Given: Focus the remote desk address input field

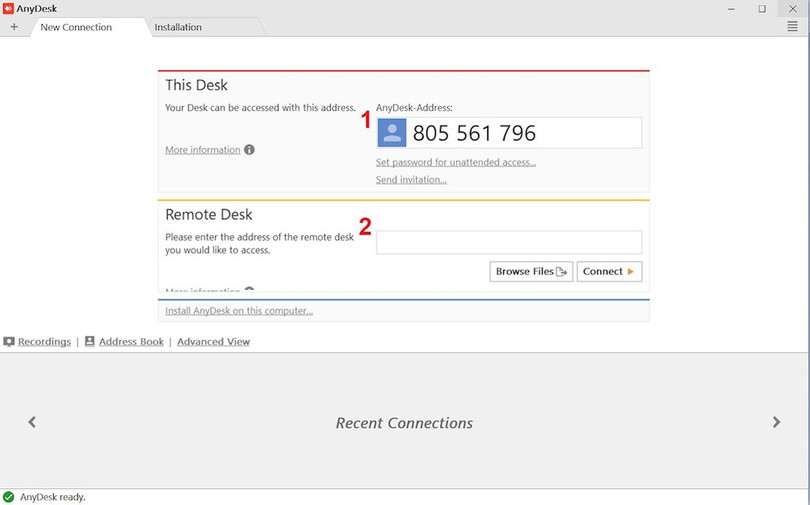Looking at the screenshot, I should pyautogui.click(x=509, y=242).
